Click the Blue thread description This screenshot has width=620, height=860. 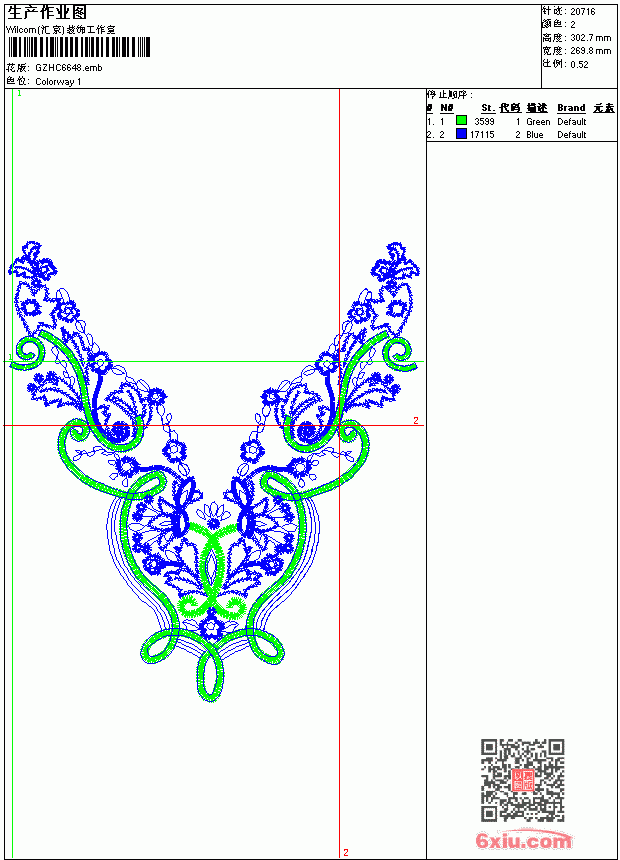(534, 134)
